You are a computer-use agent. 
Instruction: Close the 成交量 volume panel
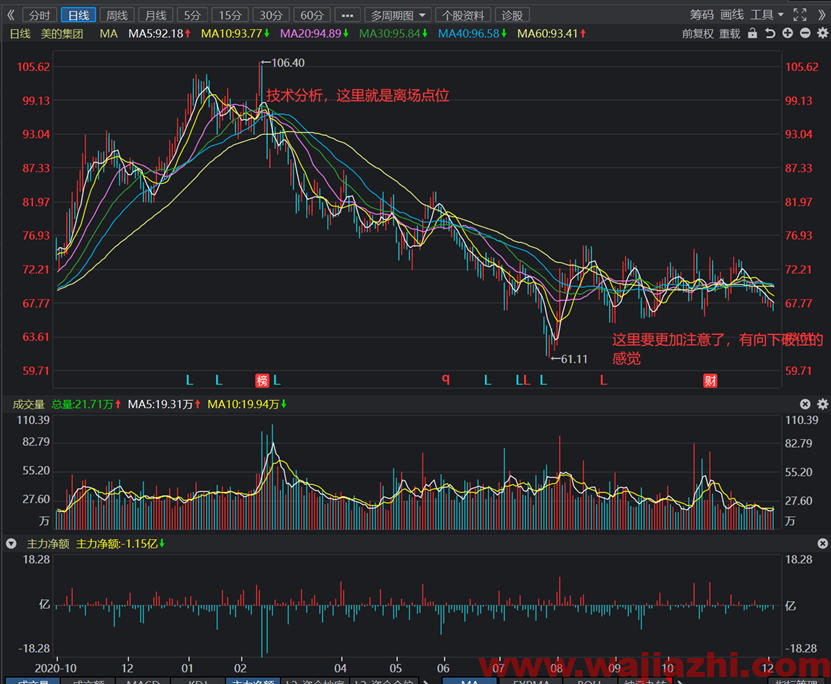(805, 404)
